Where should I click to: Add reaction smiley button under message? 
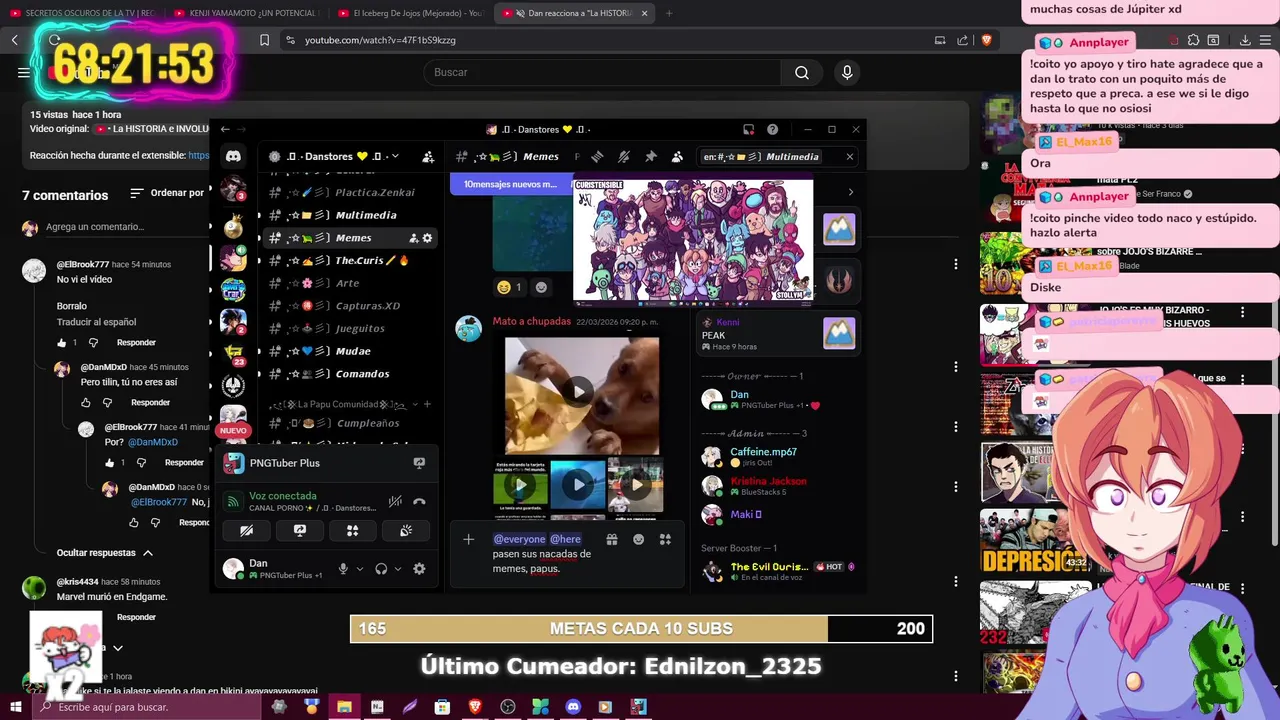[x=541, y=287]
